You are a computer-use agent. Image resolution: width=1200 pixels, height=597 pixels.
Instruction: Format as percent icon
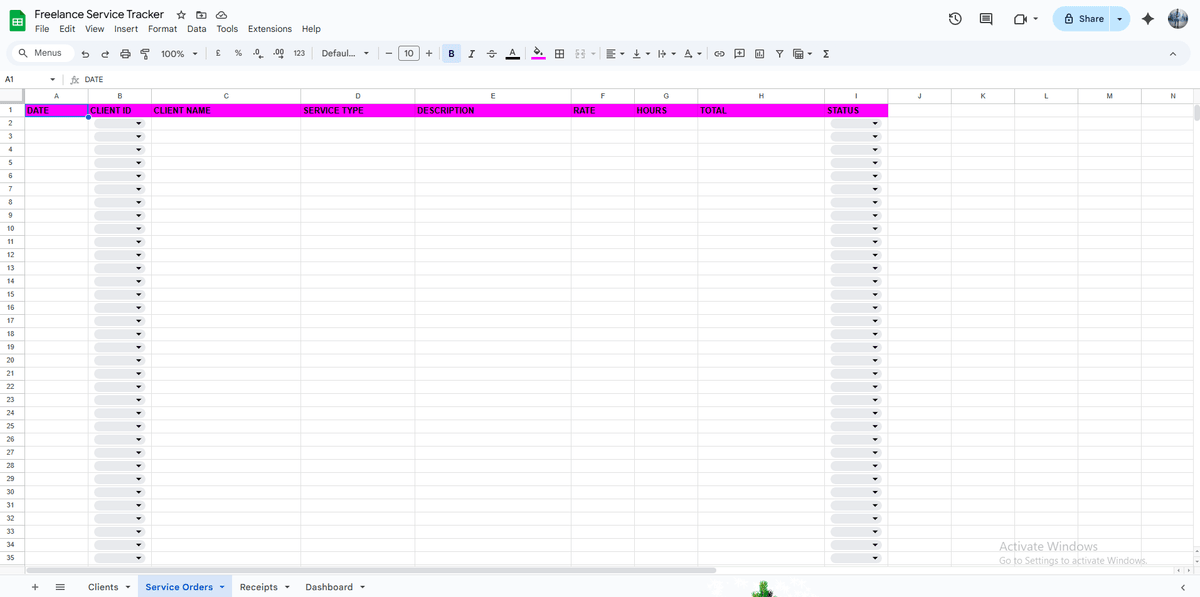238,54
